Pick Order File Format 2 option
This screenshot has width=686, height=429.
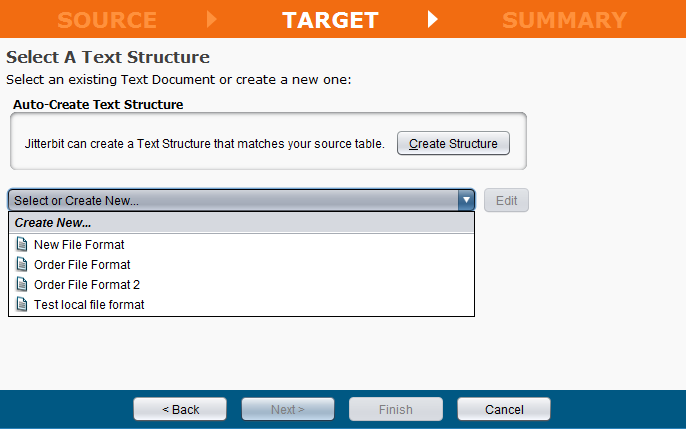87,284
